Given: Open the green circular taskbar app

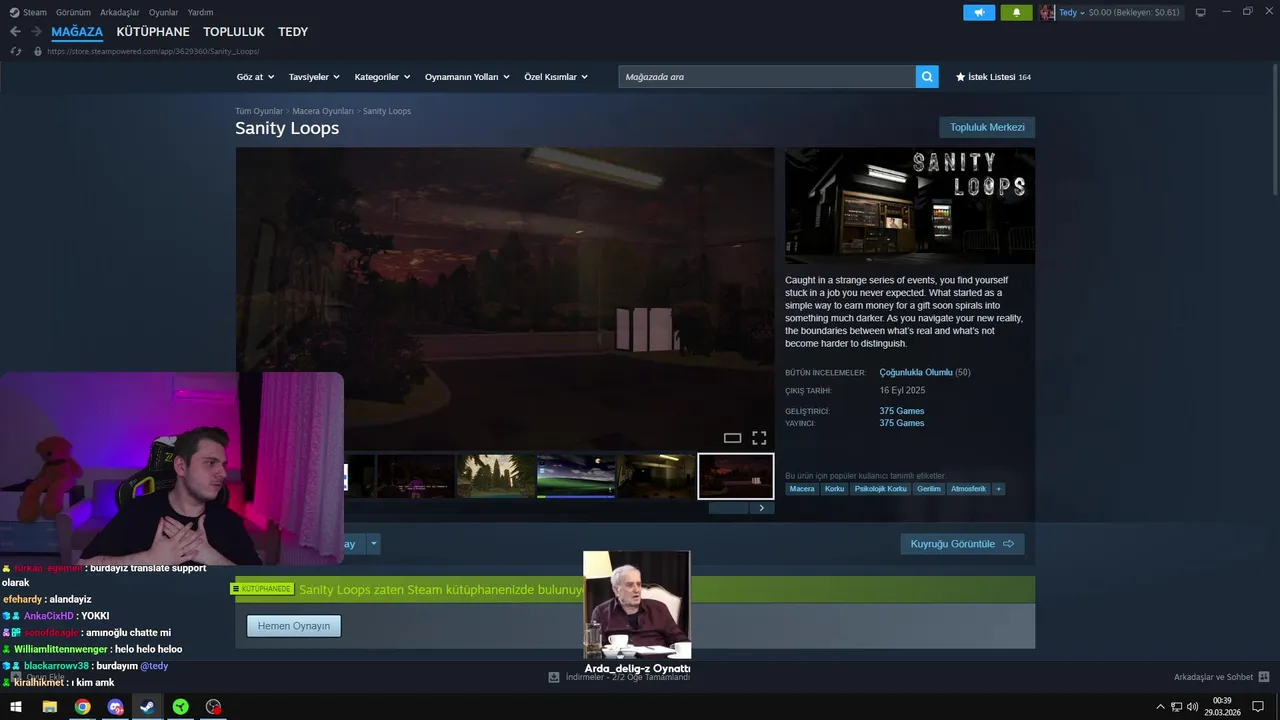Looking at the screenshot, I should click(x=180, y=707).
